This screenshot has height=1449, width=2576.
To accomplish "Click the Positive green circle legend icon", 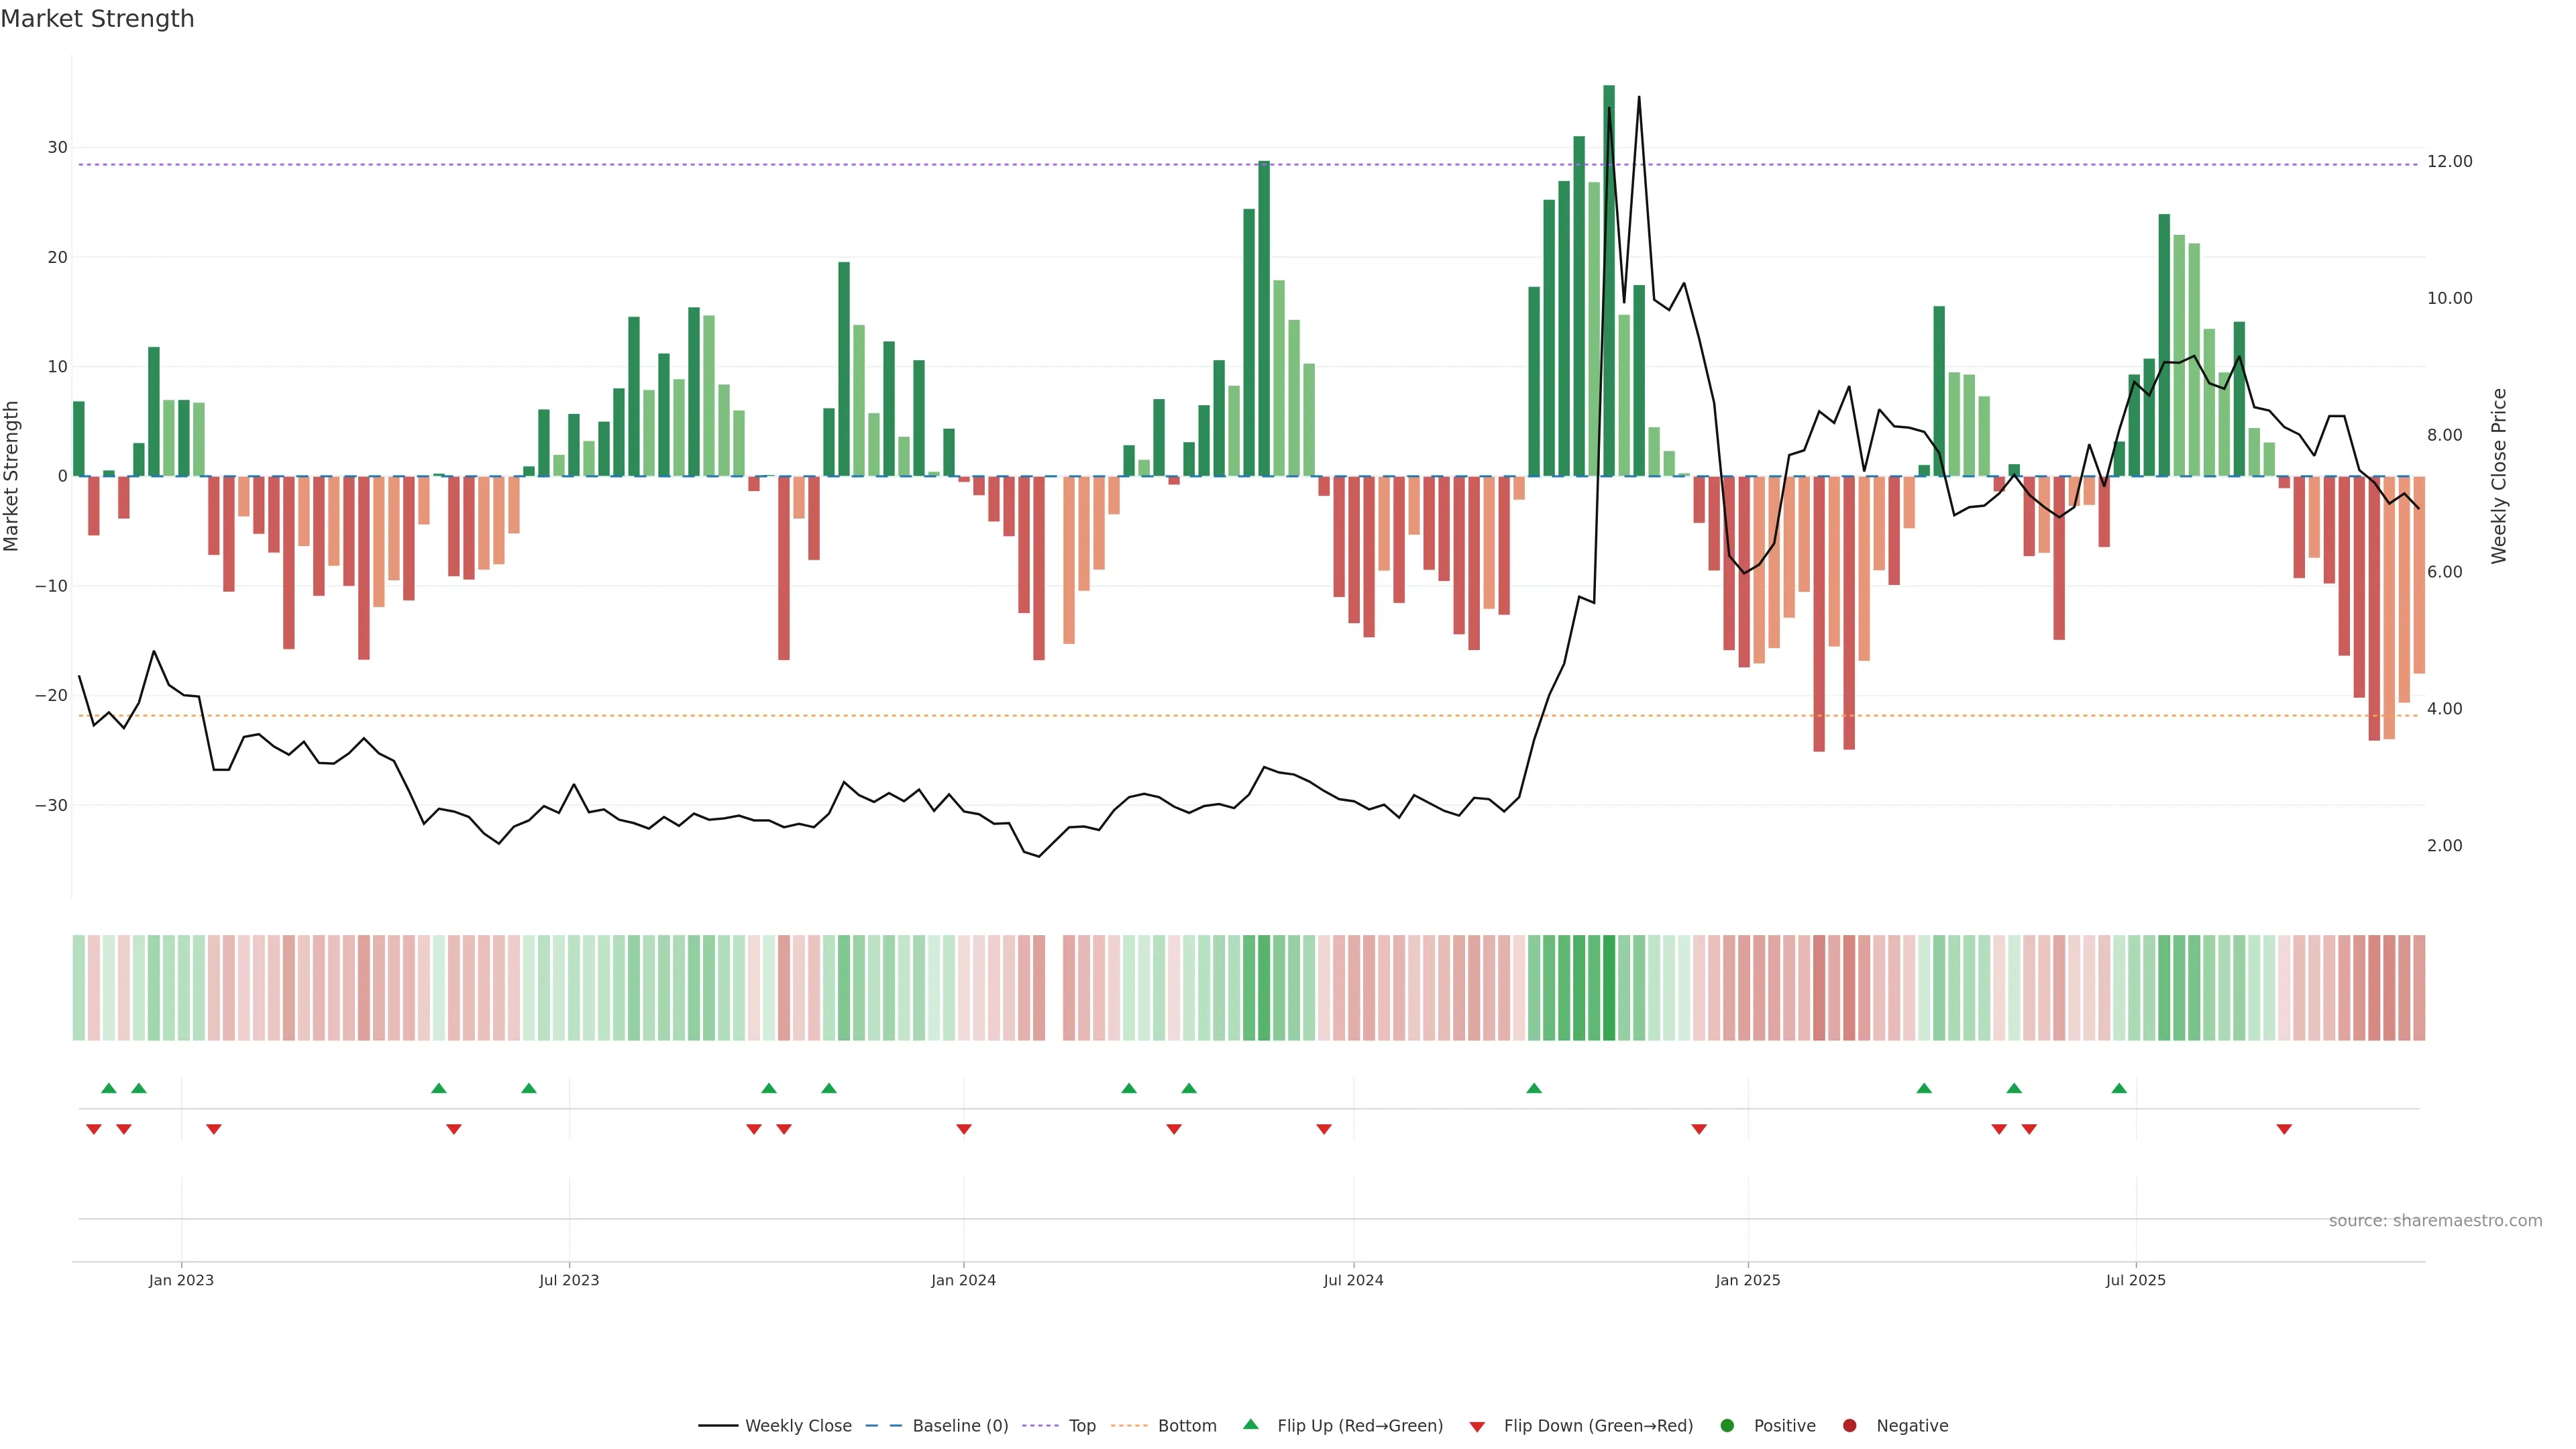I will [x=1727, y=1426].
